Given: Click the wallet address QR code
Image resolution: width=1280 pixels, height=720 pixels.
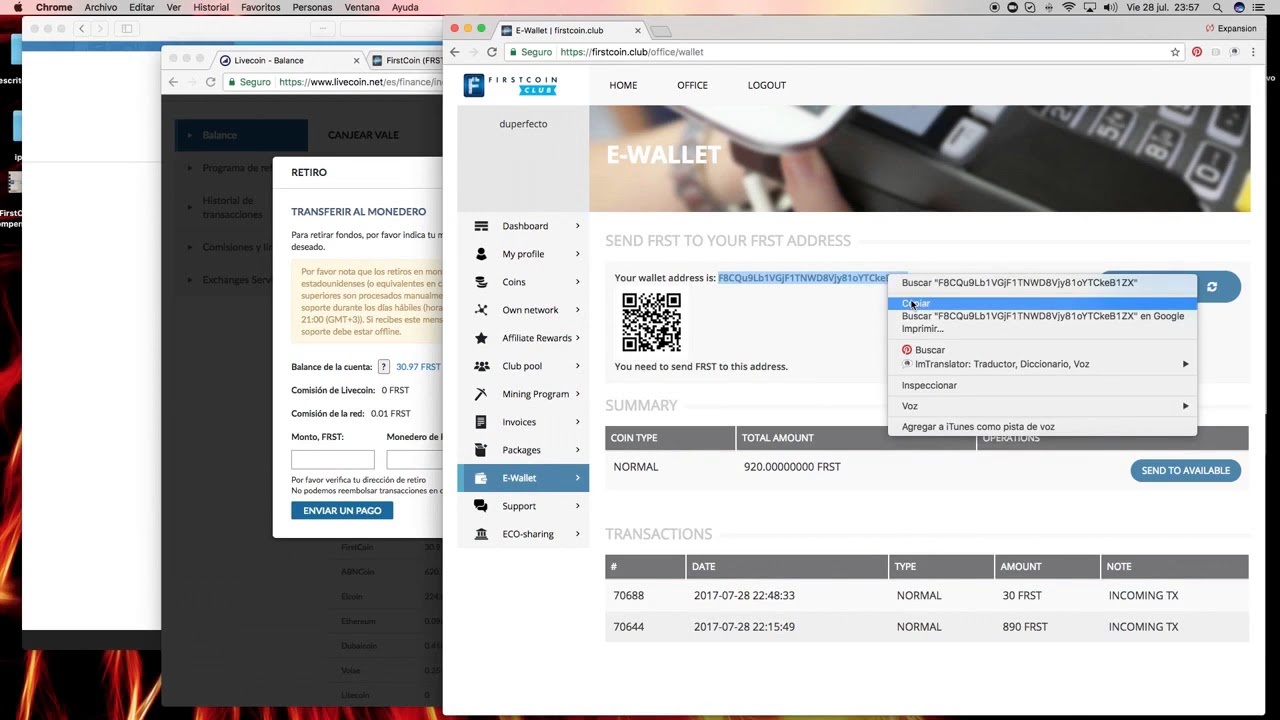Looking at the screenshot, I should point(651,322).
